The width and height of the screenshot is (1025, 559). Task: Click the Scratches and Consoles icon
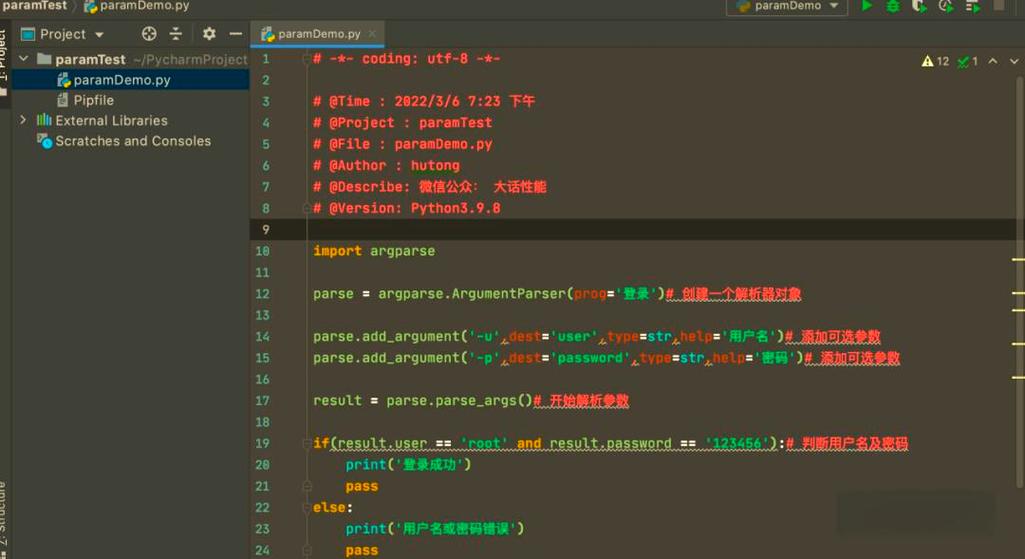click(44, 141)
